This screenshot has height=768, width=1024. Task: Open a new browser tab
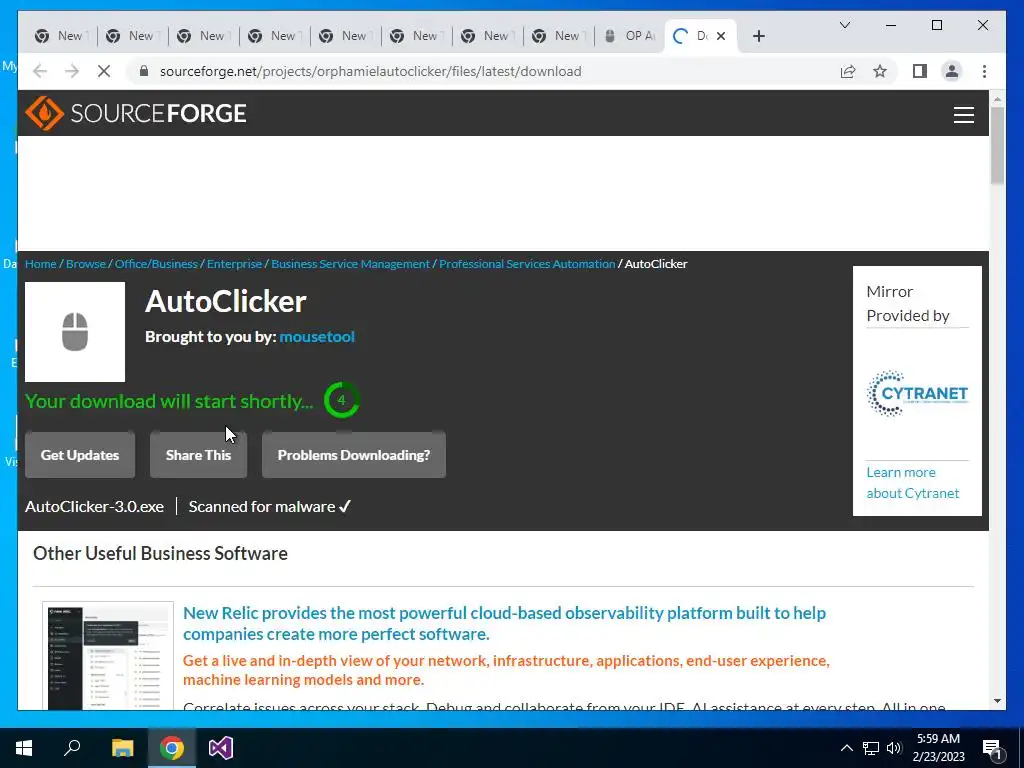(x=758, y=36)
